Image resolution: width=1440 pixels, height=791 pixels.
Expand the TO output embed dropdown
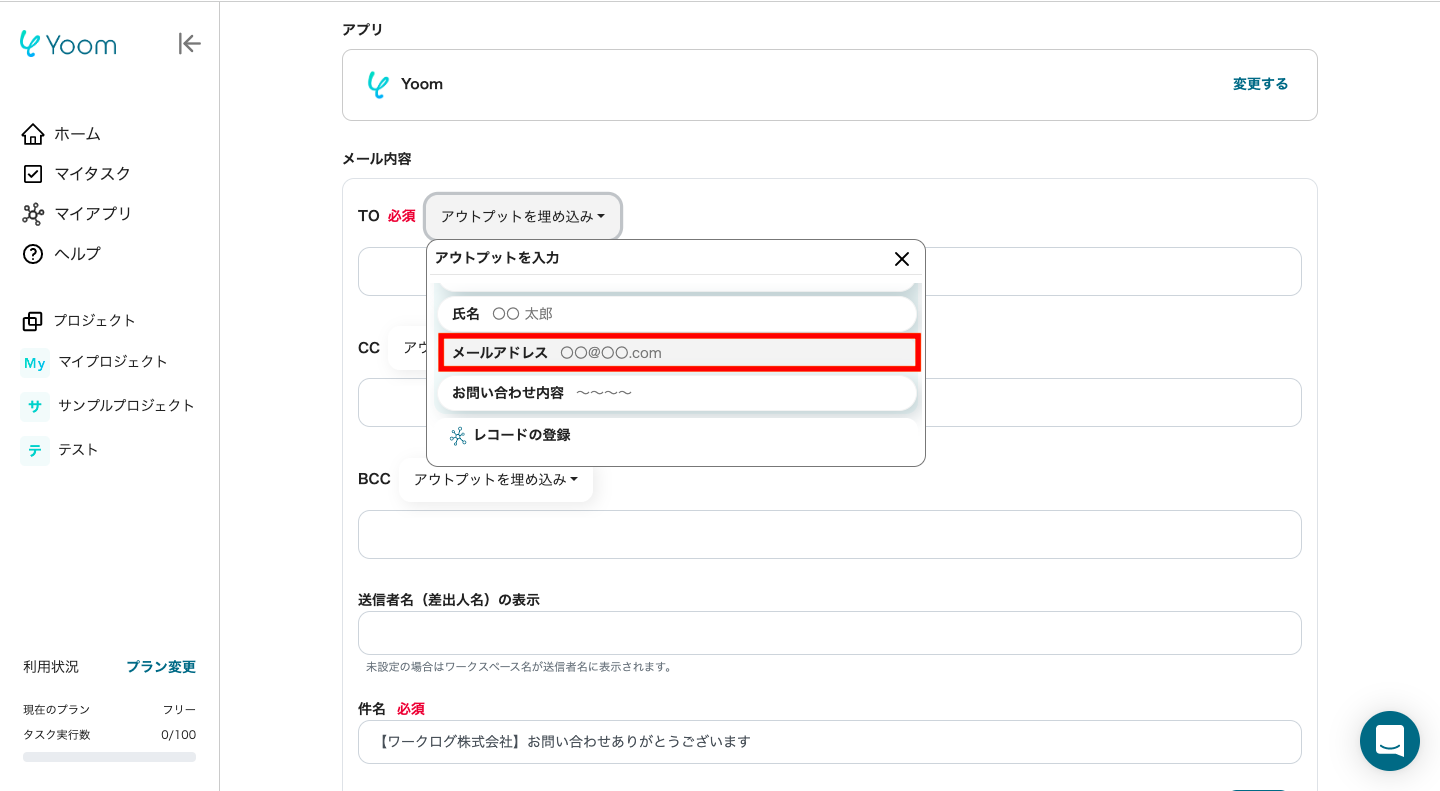(523, 216)
